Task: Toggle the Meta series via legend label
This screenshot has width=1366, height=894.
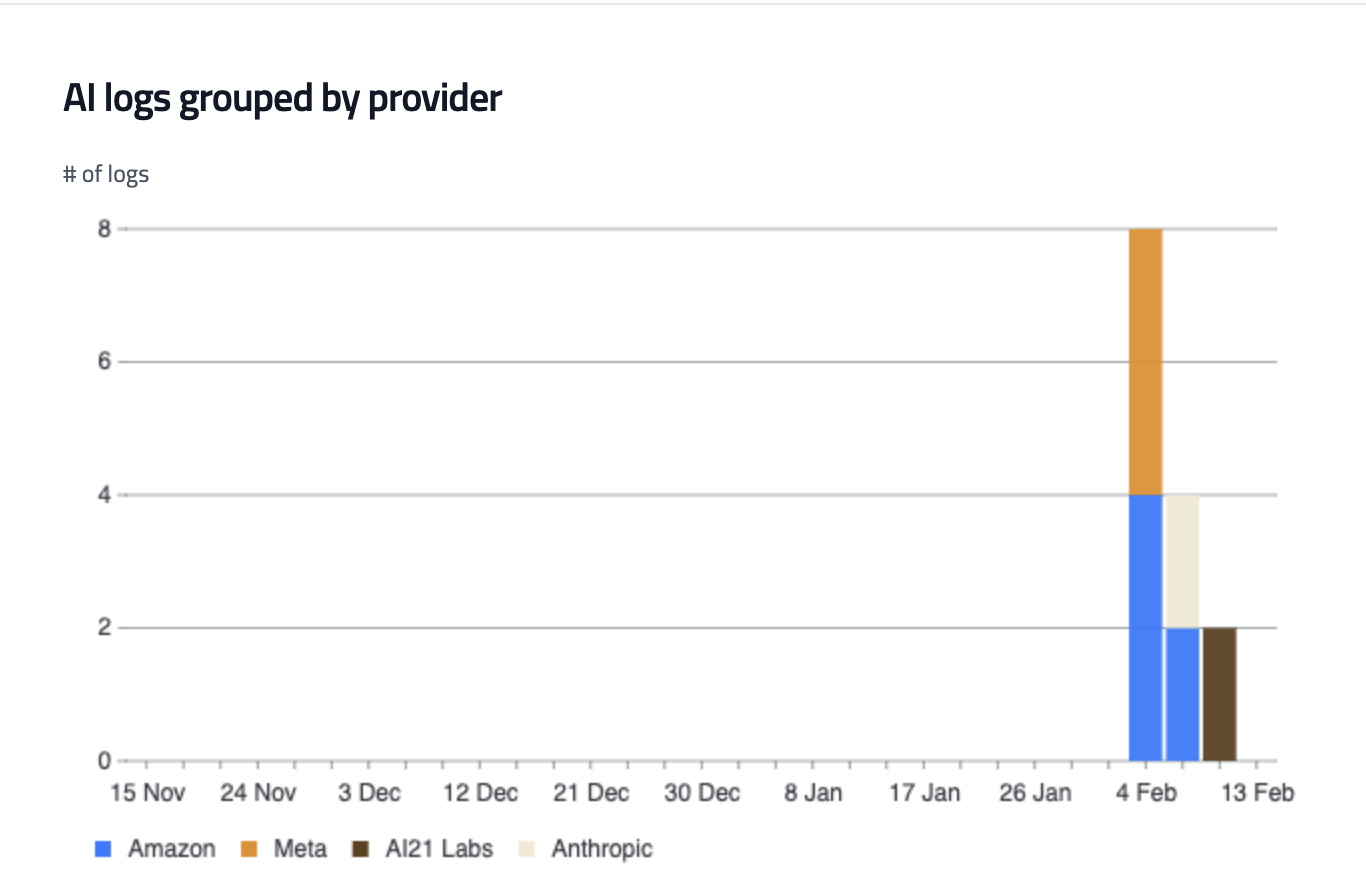Action: tap(300, 850)
